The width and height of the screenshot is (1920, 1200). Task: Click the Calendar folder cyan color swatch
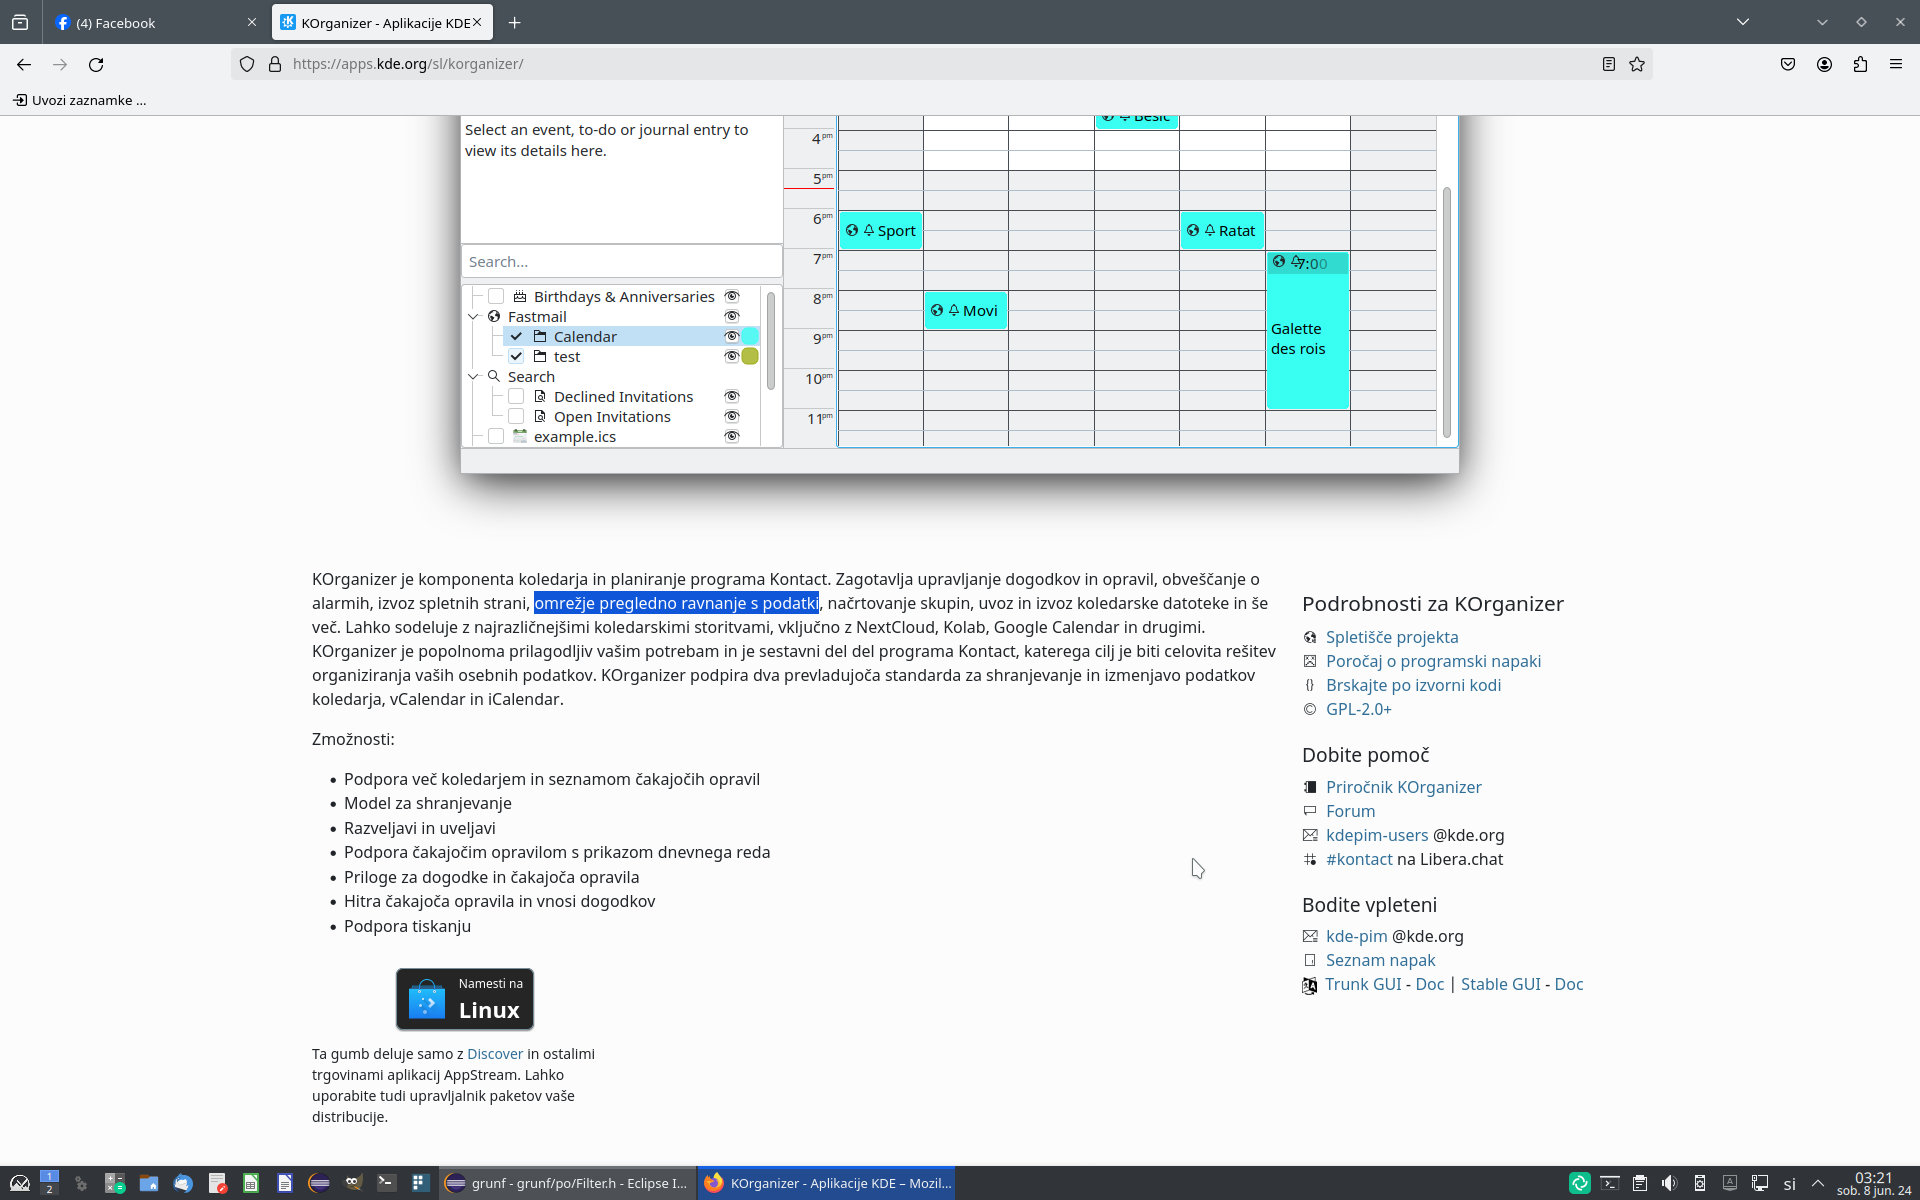[750, 336]
